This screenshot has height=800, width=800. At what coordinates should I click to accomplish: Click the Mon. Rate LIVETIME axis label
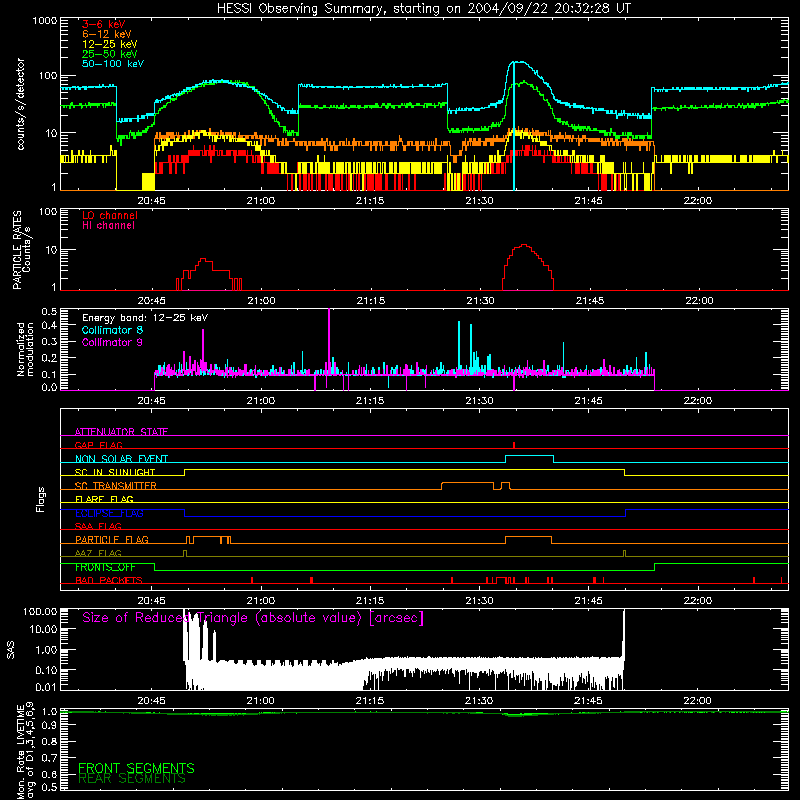pyautogui.click(x=26, y=751)
